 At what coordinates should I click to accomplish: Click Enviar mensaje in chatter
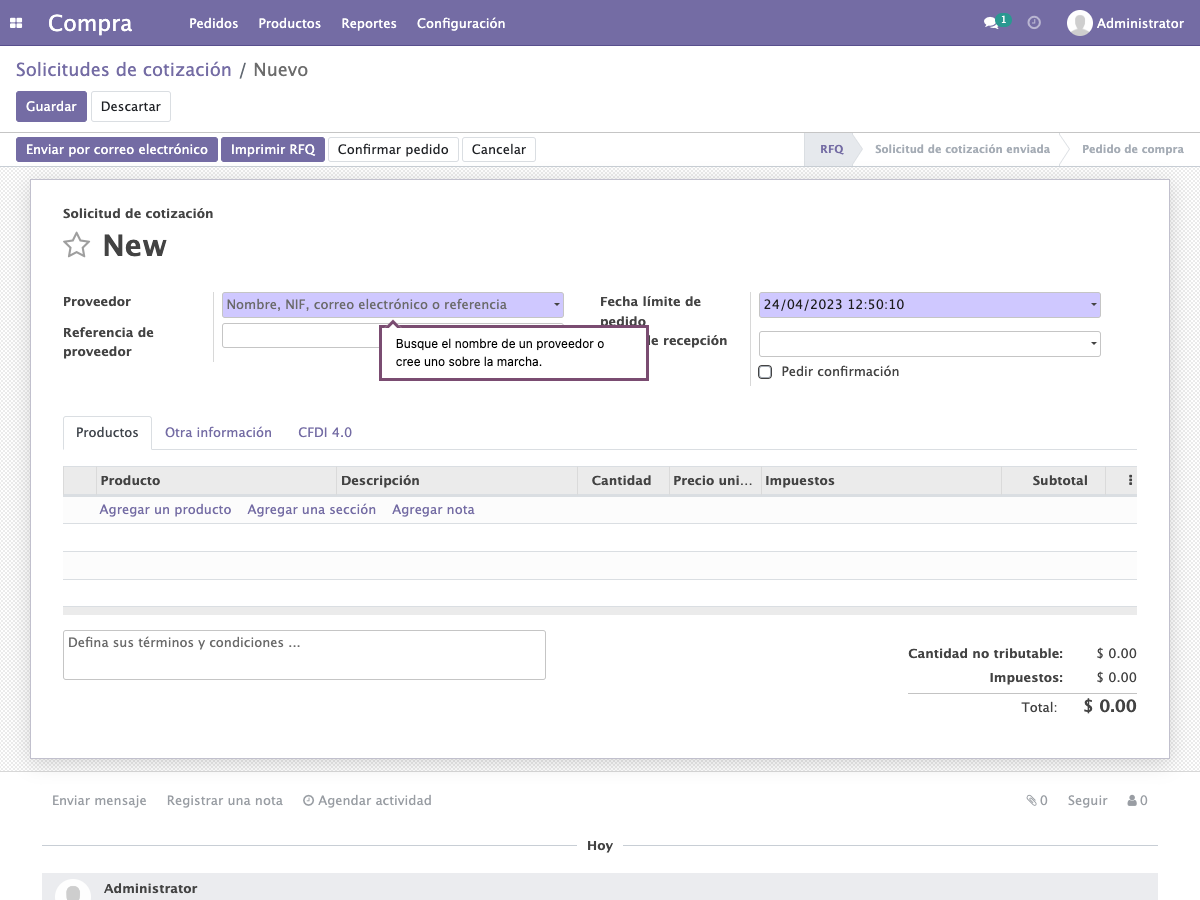[x=99, y=800]
